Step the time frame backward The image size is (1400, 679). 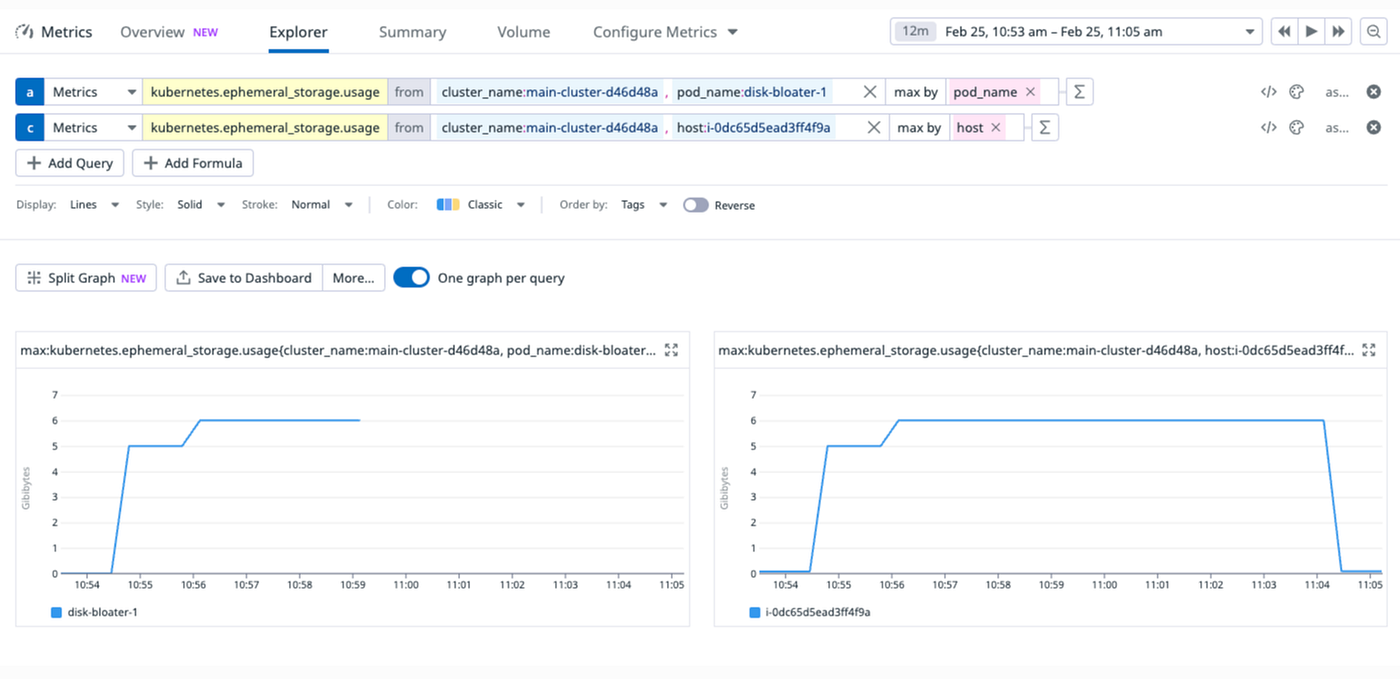(x=1284, y=32)
